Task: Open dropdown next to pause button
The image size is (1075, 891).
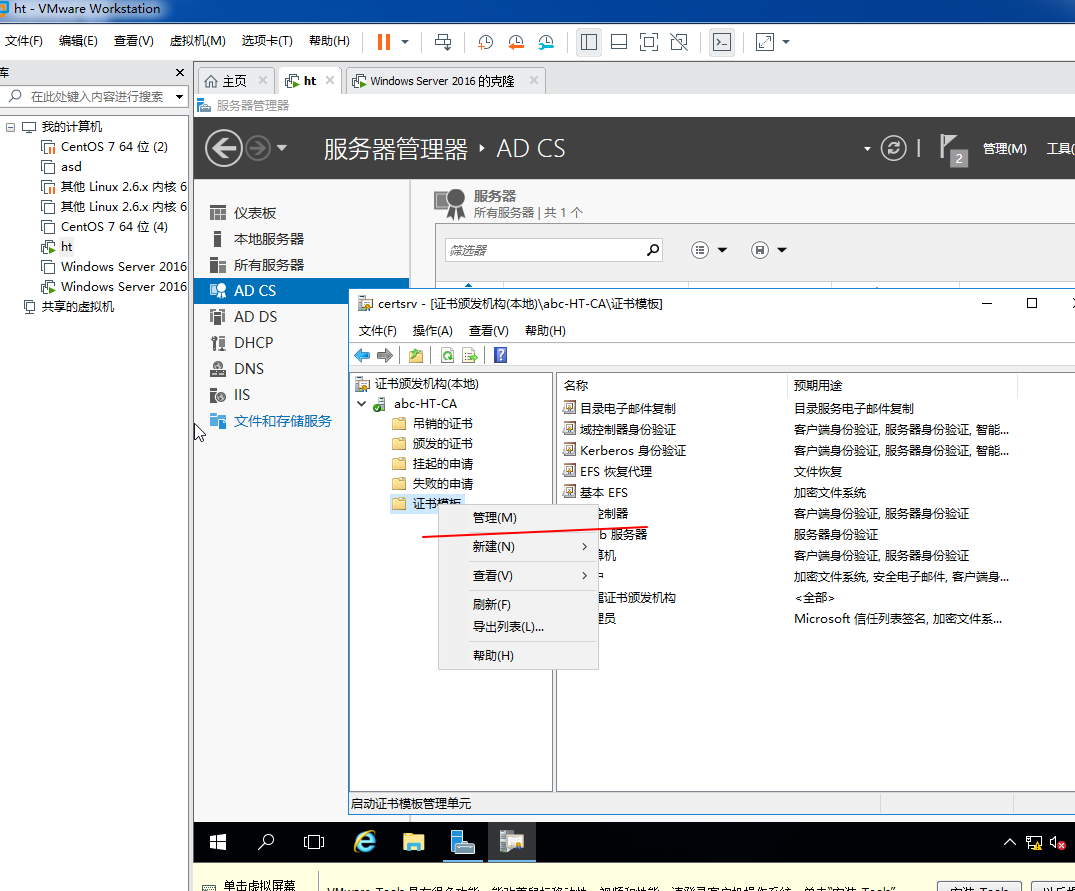Action: pyautogui.click(x=405, y=42)
